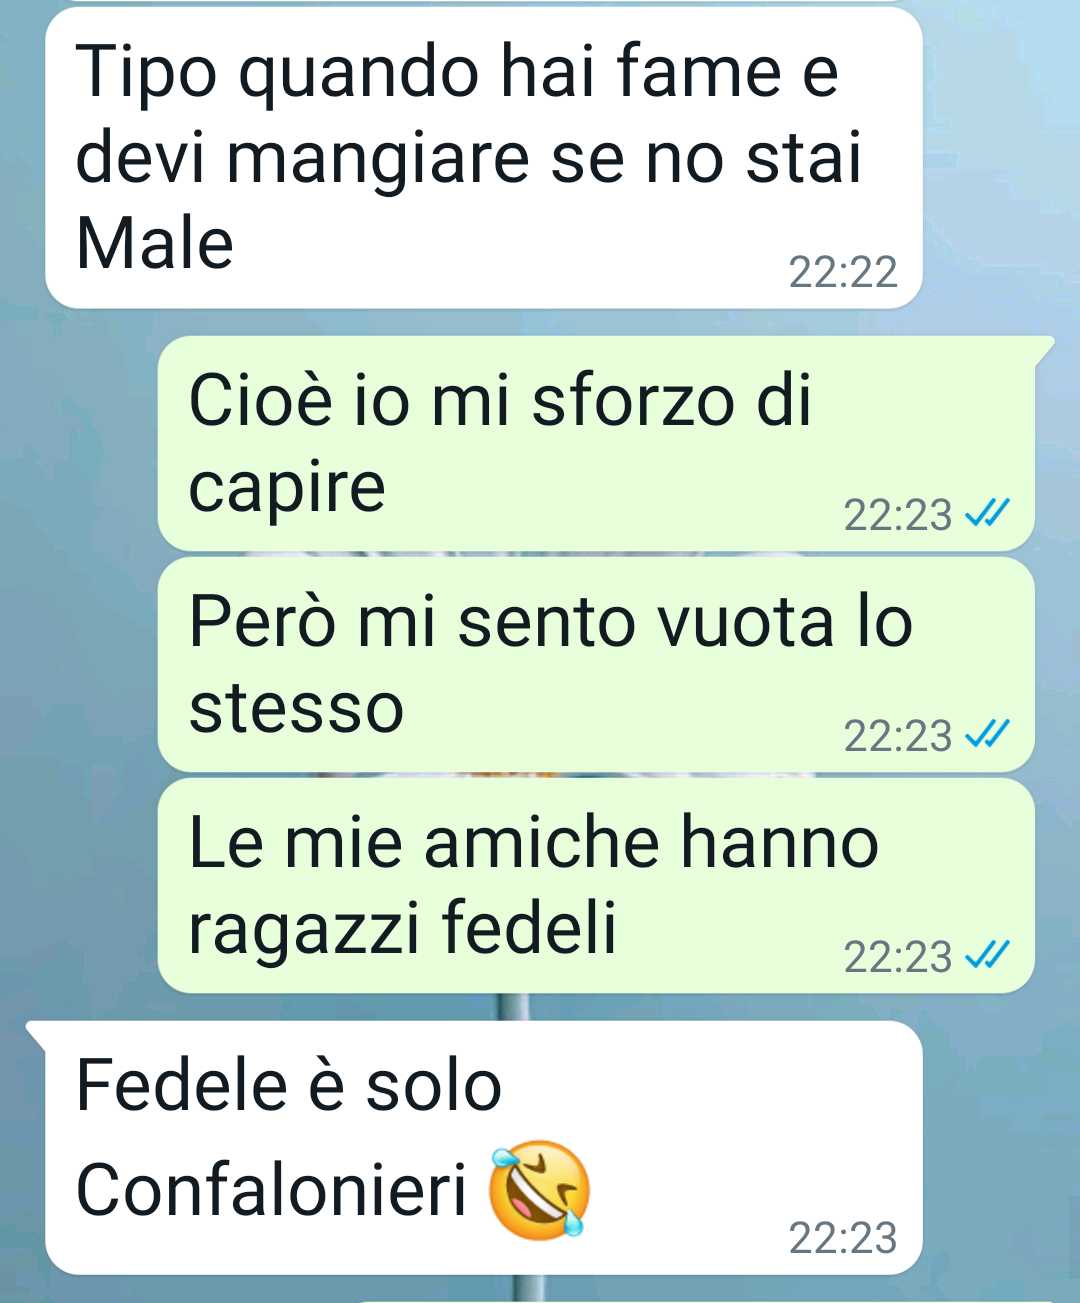
Task: Tap the laughing emoji after Confalonieri
Action: (x=539, y=1189)
